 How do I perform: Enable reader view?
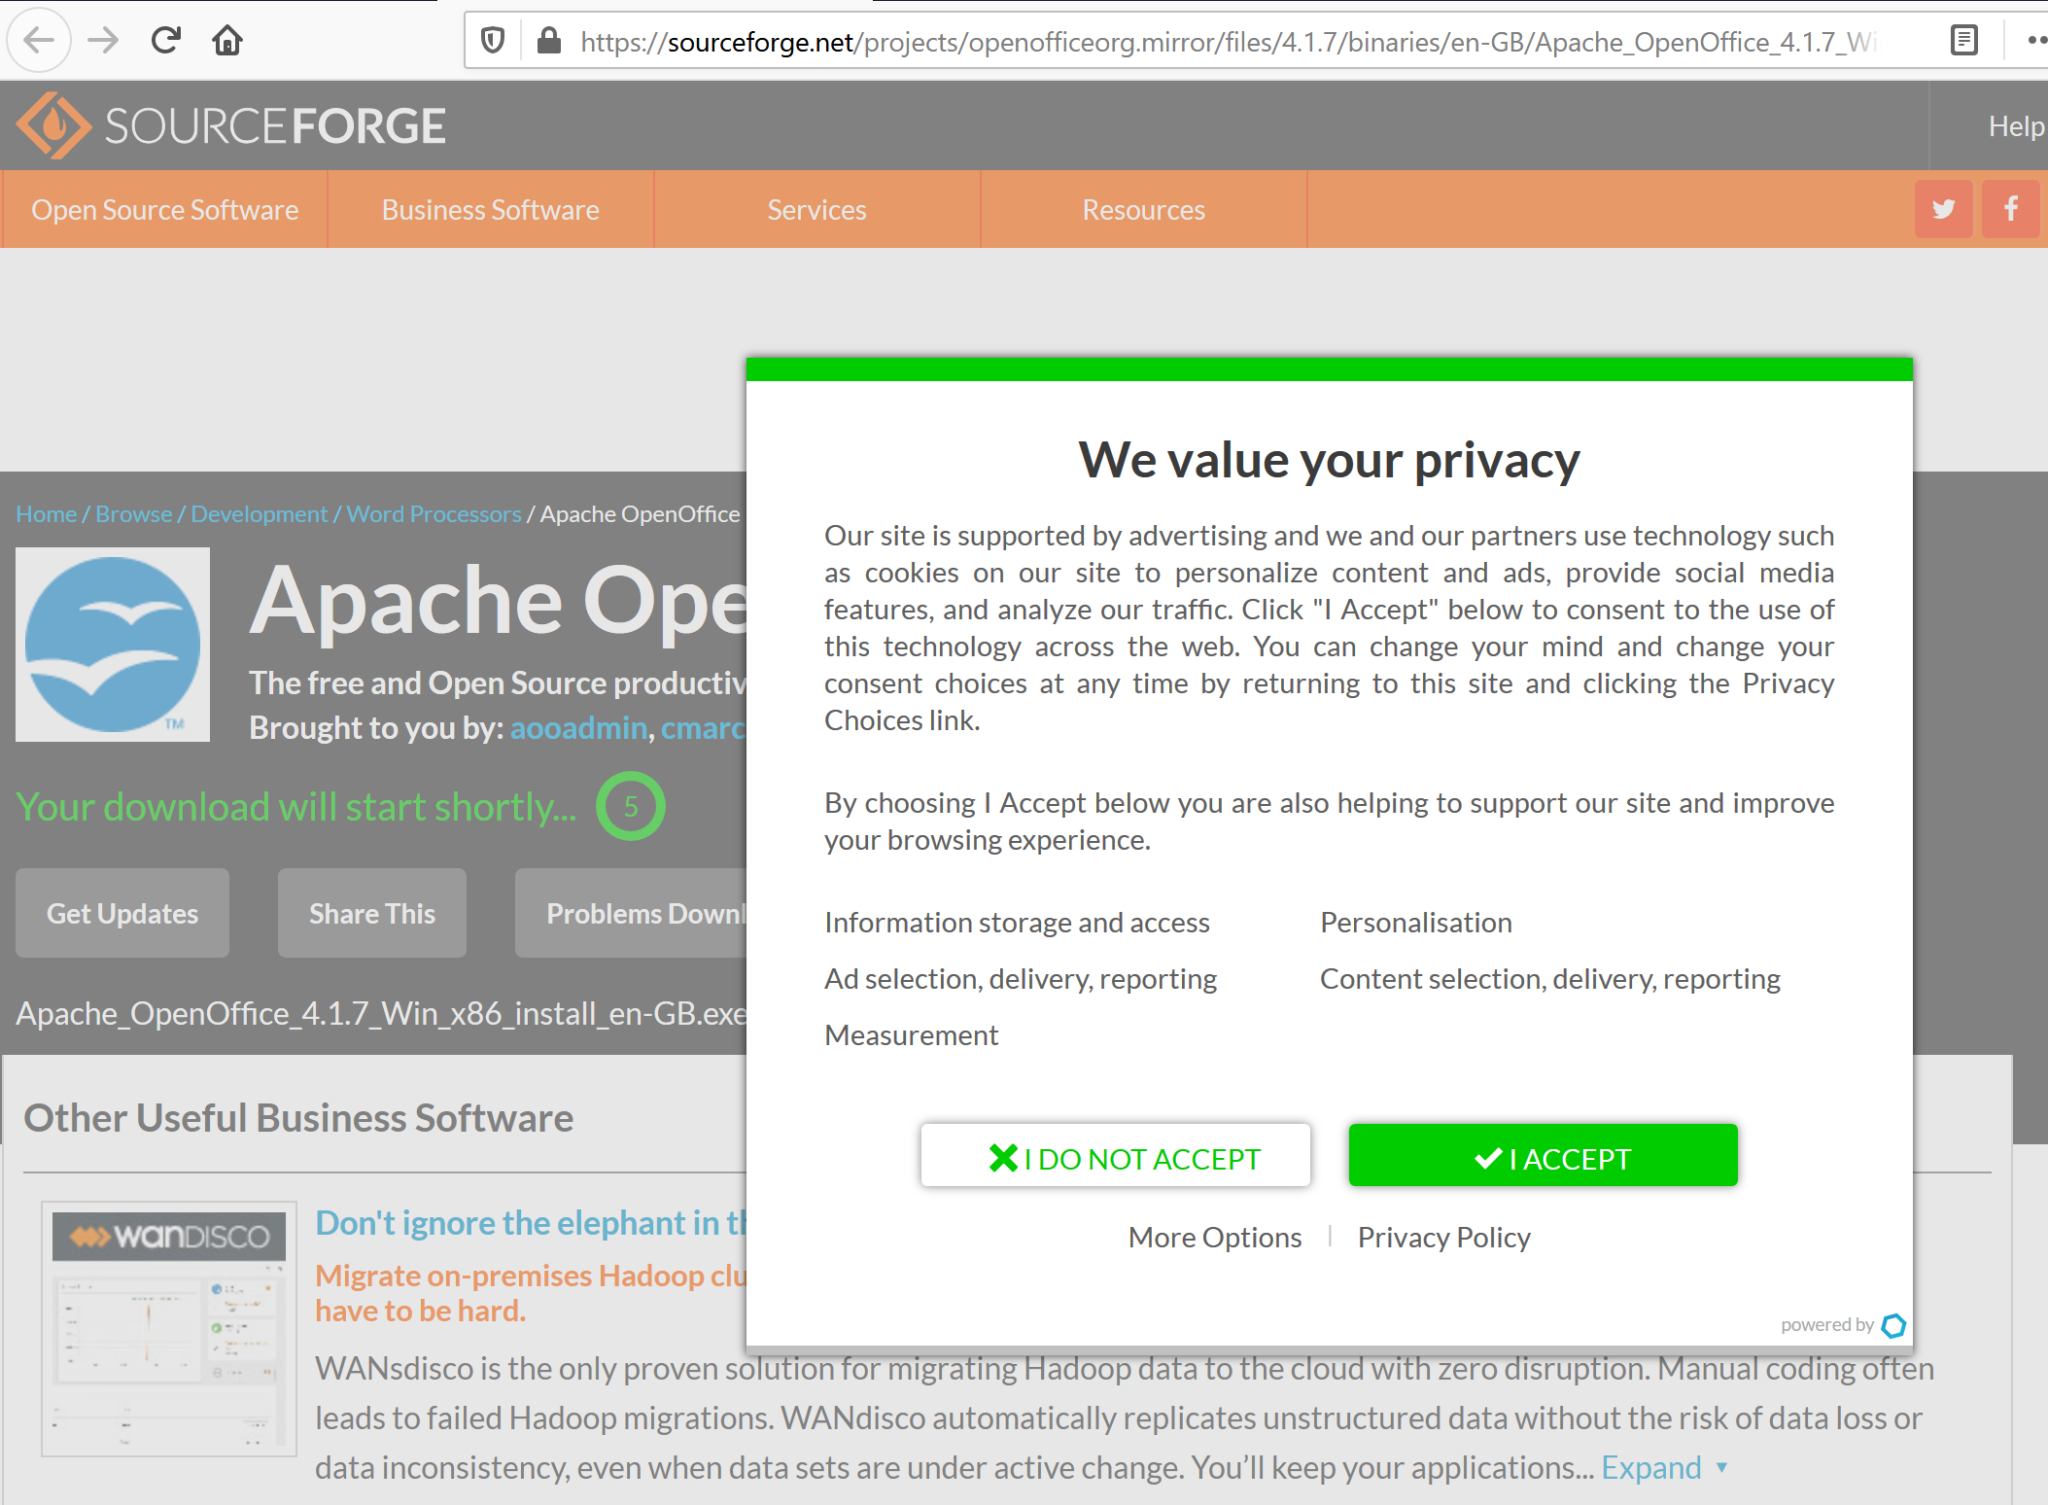(1962, 40)
